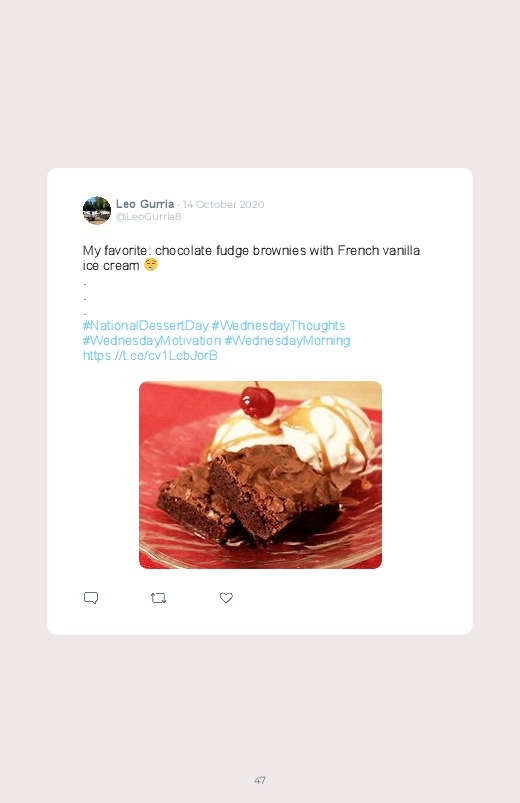Viewport: 520px width, 803px height.
Task: Click the Leo Gurria display name
Action: tap(145, 204)
